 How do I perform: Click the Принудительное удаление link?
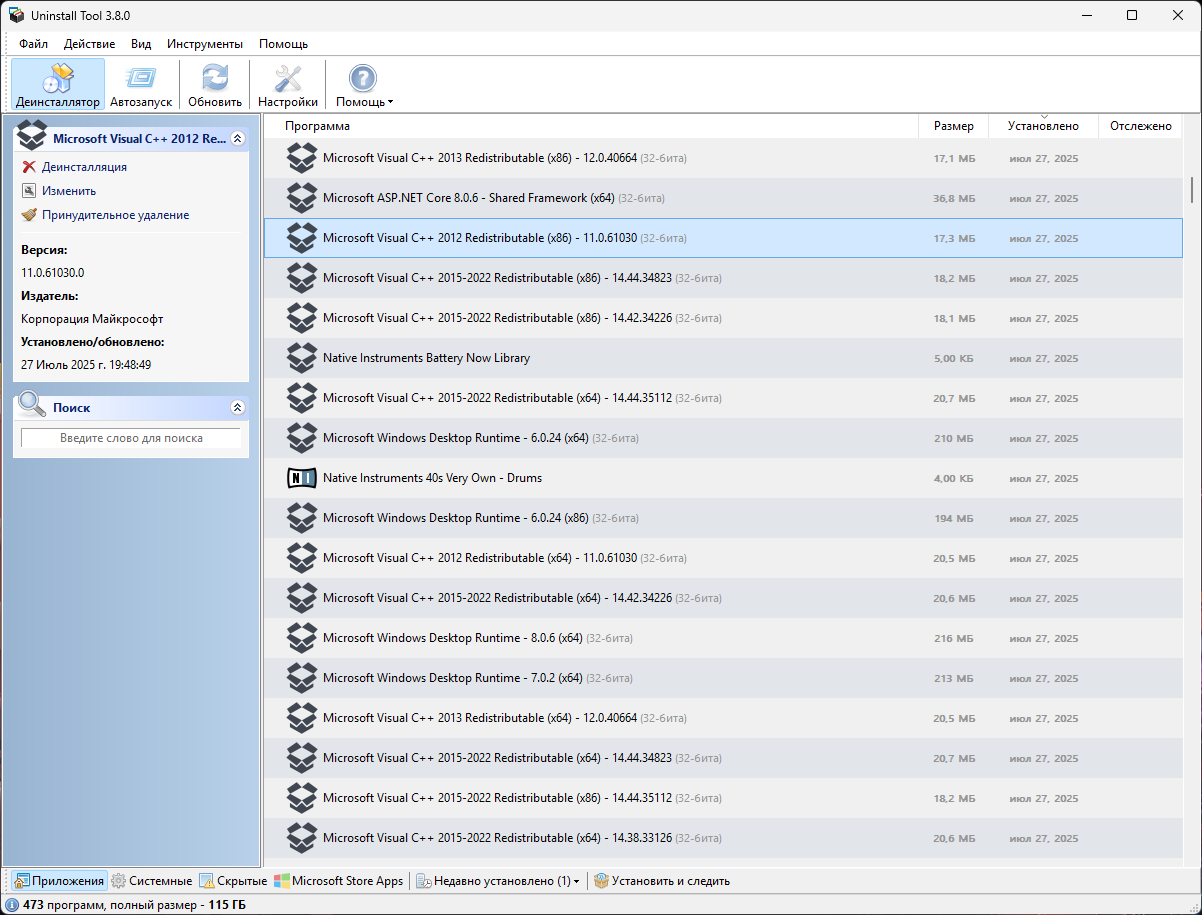(115, 215)
